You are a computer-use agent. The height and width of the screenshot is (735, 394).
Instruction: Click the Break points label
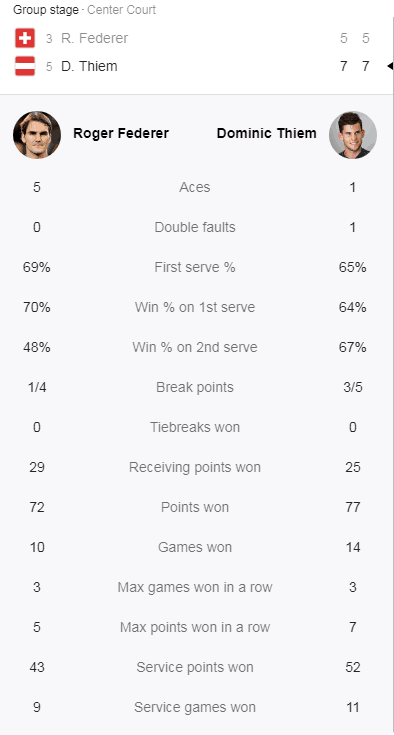point(195,387)
